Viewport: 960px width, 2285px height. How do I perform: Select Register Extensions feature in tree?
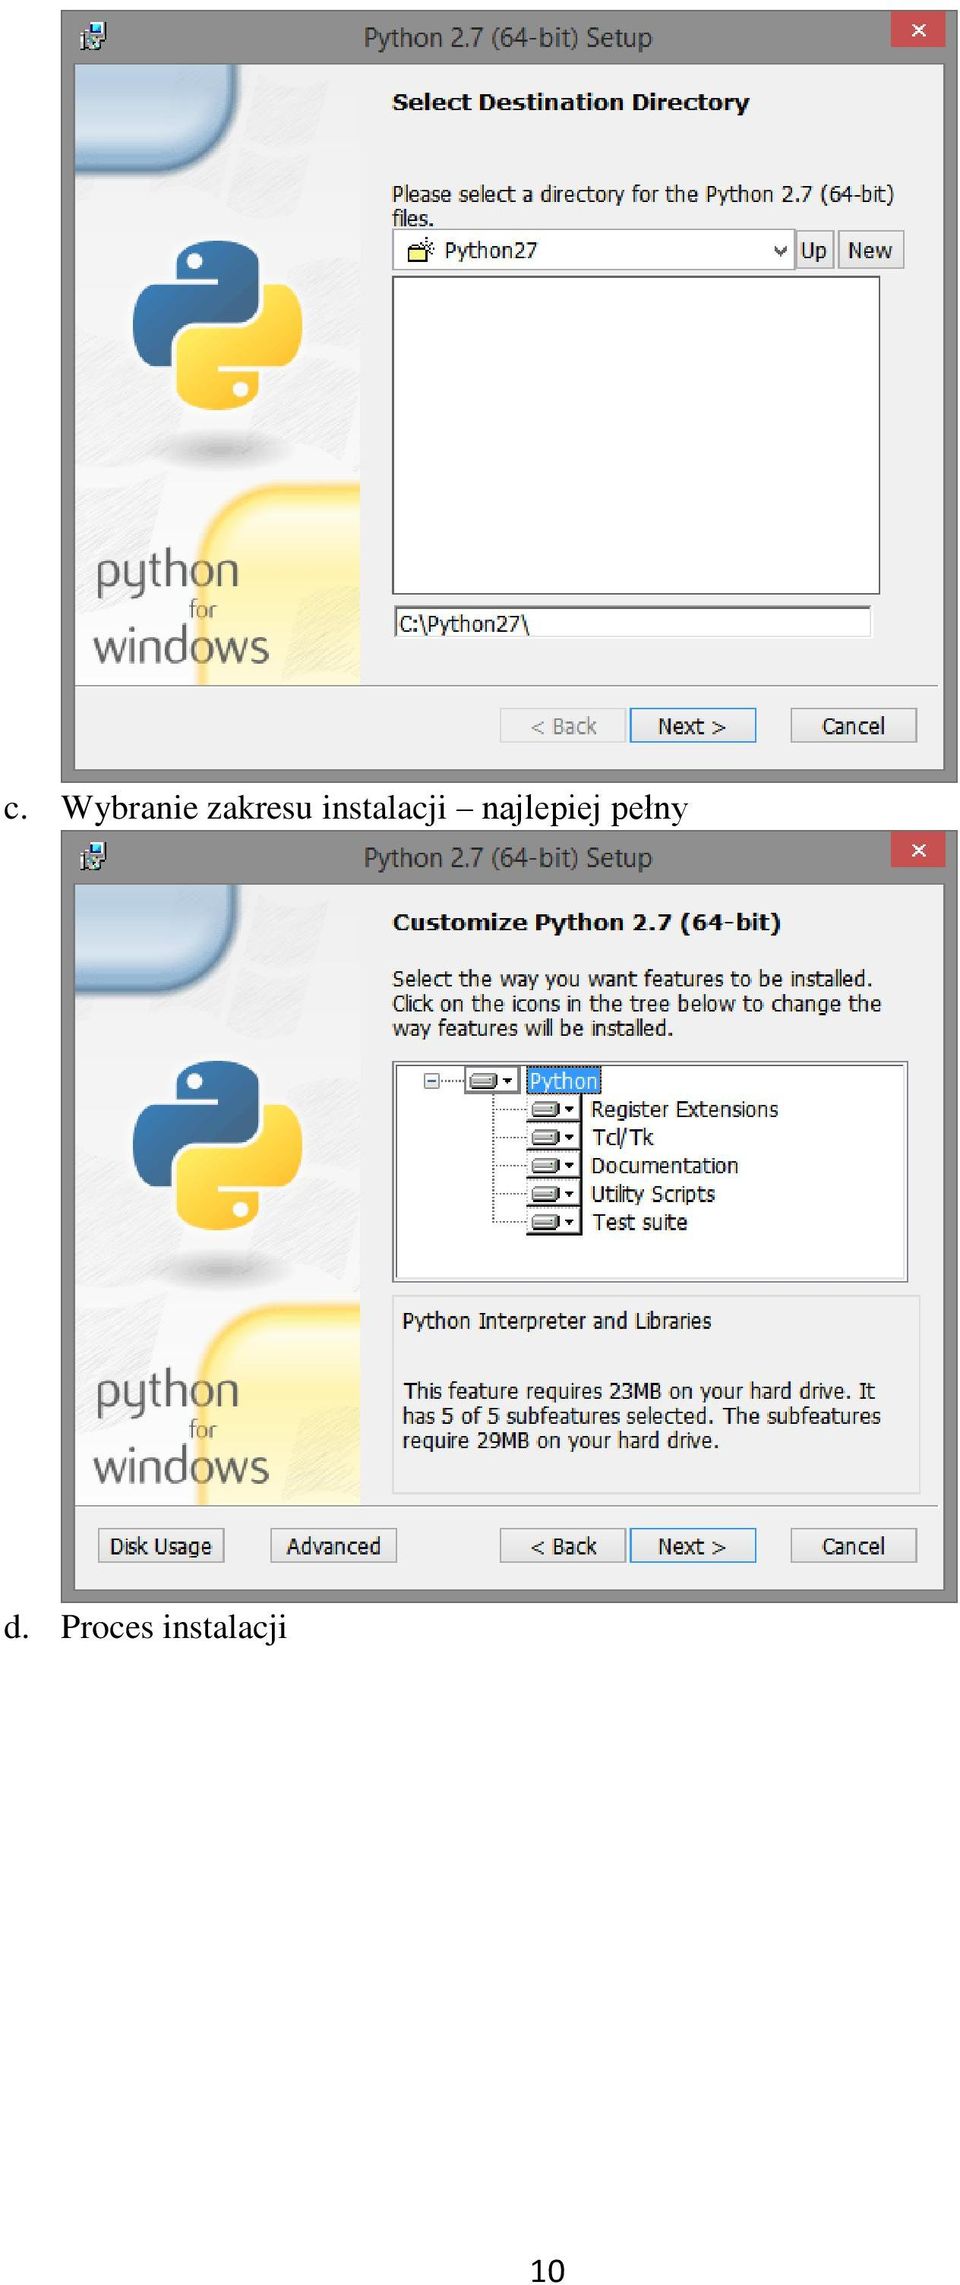(684, 1109)
